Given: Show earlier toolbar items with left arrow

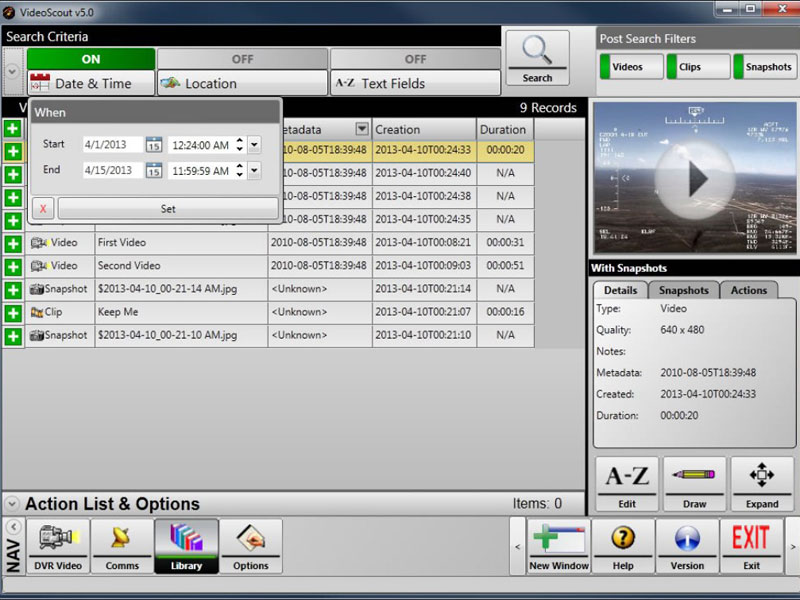Looking at the screenshot, I should [x=517, y=546].
